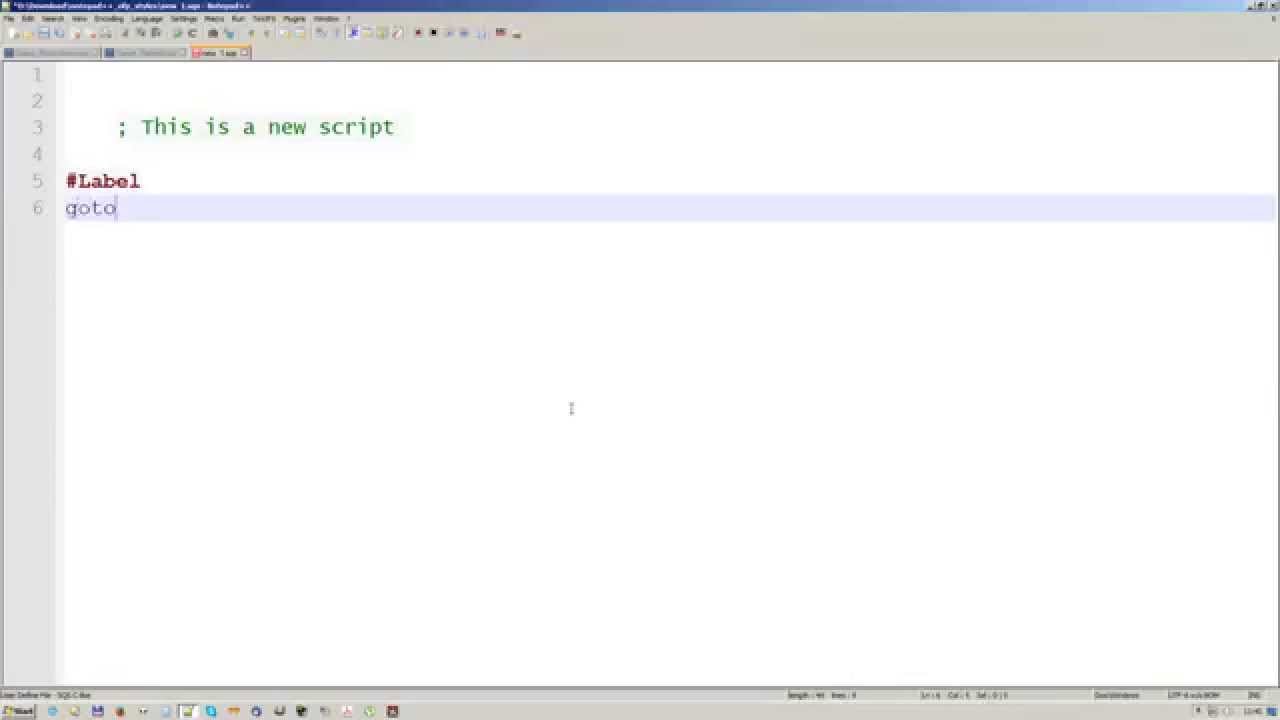Image resolution: width=1280 pixels, height=720 pixels.
Task: Toggle Show All Characters toolbar button
Action: pos(336,33)
